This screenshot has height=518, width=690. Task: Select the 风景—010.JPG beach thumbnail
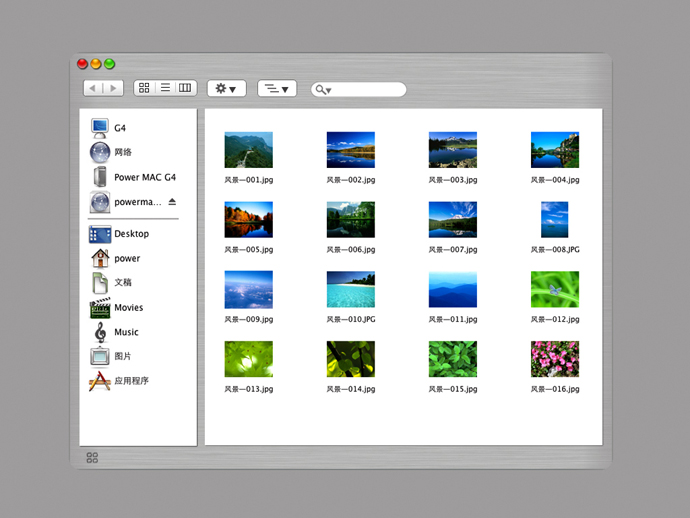(351, 289)
